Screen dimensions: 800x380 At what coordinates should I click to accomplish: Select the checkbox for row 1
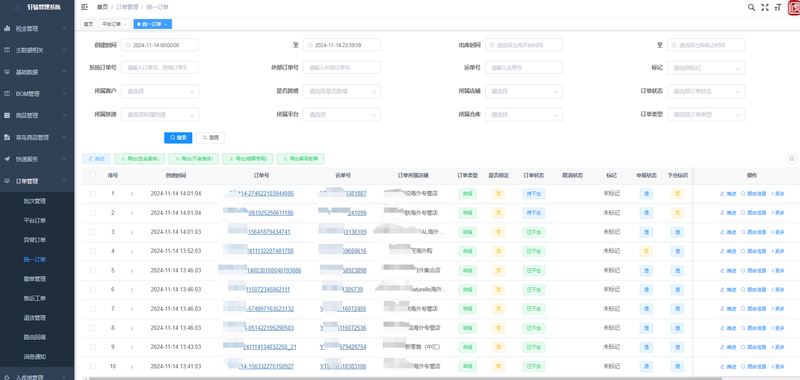[x=92, y=194]
